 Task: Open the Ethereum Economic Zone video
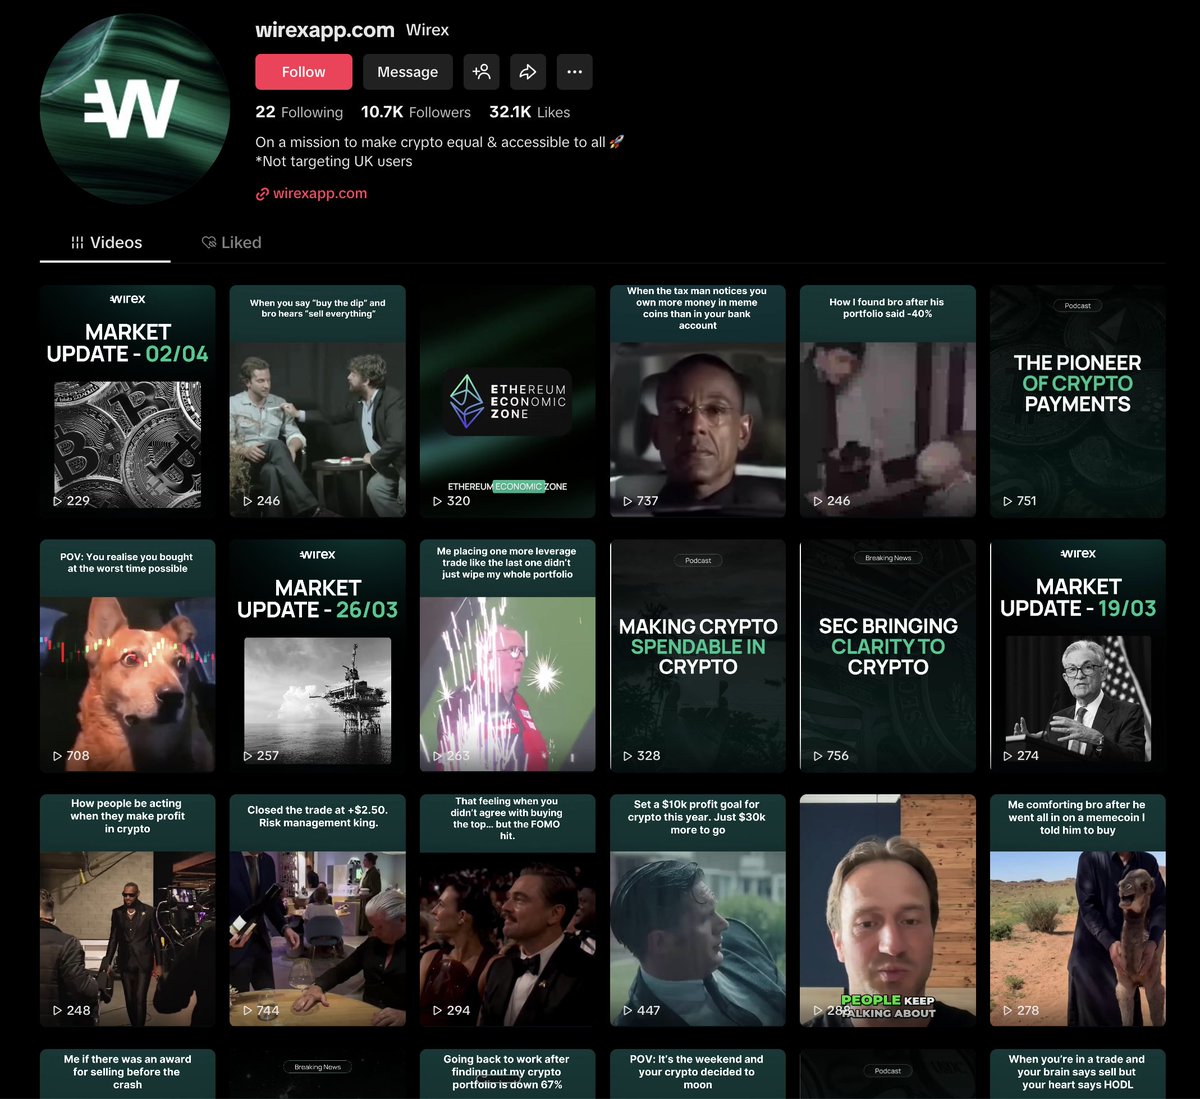508,401
